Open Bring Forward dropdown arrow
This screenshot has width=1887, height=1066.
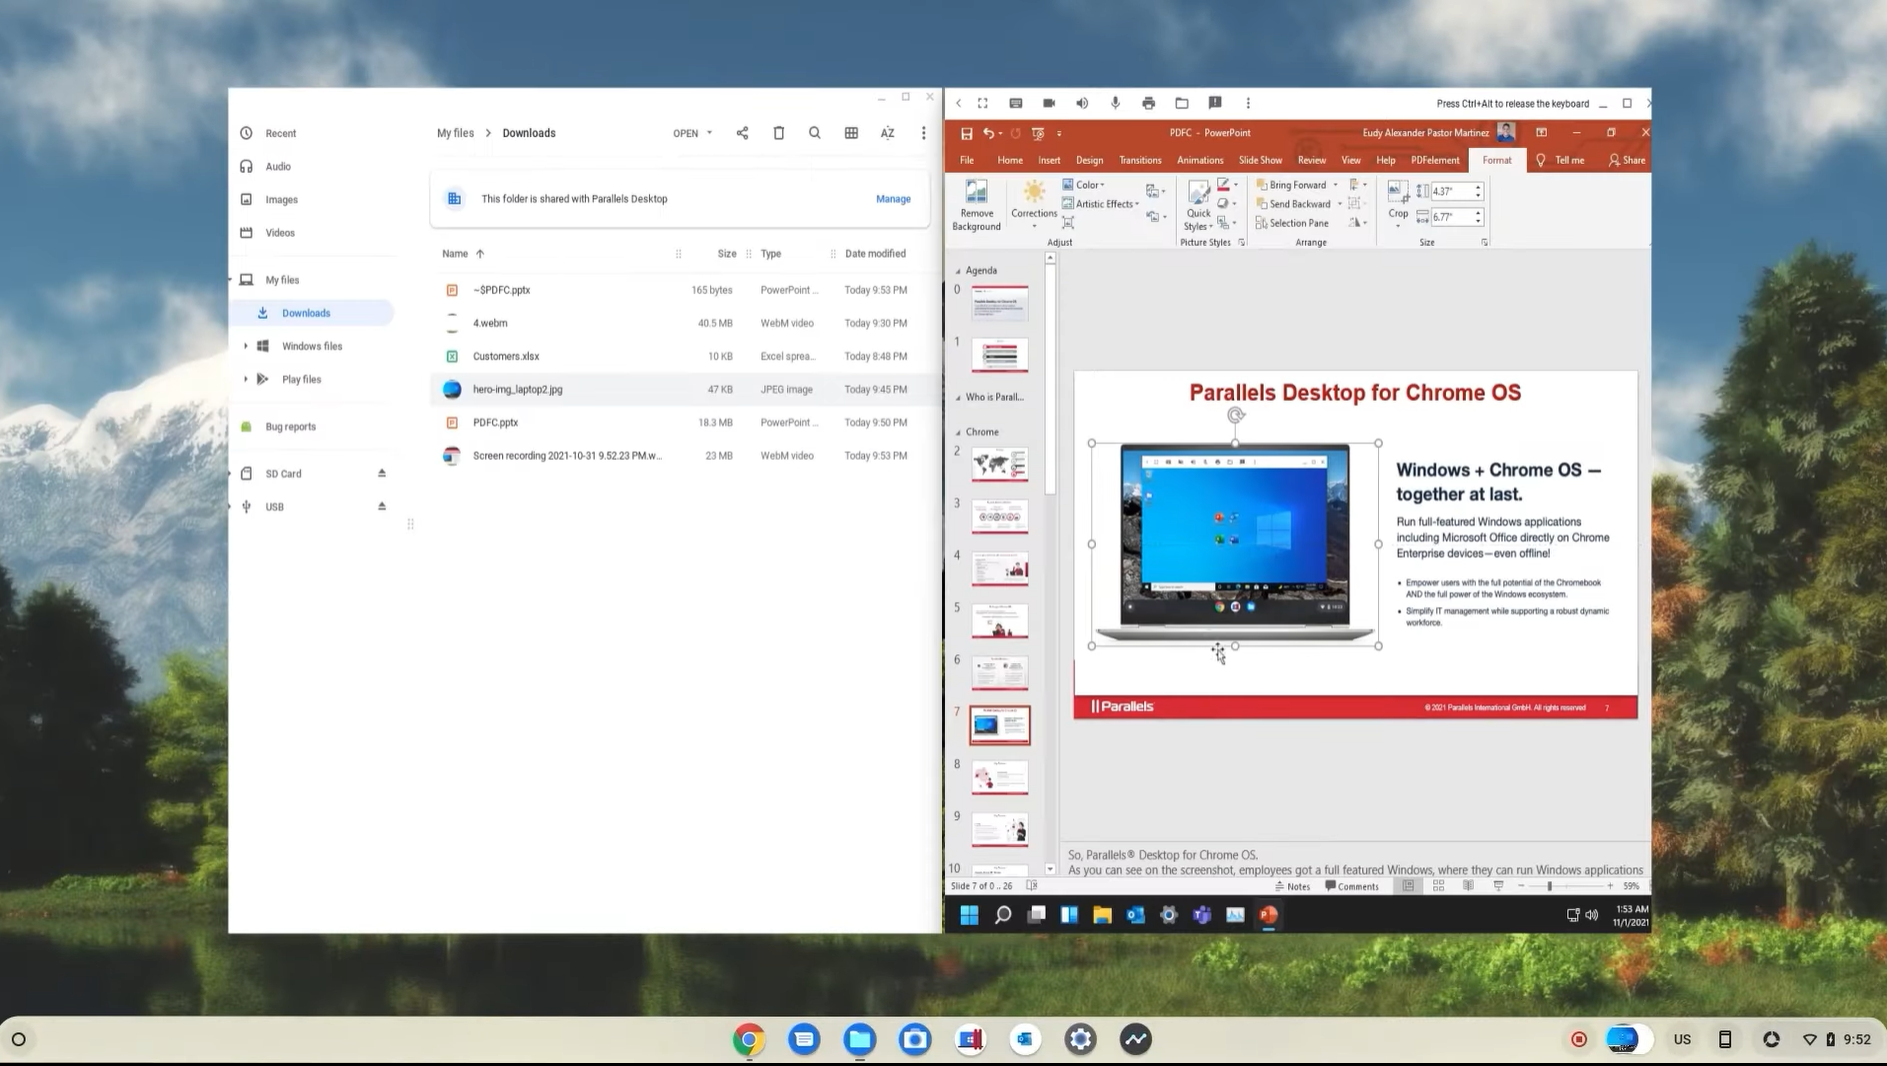coord(1336,185)
